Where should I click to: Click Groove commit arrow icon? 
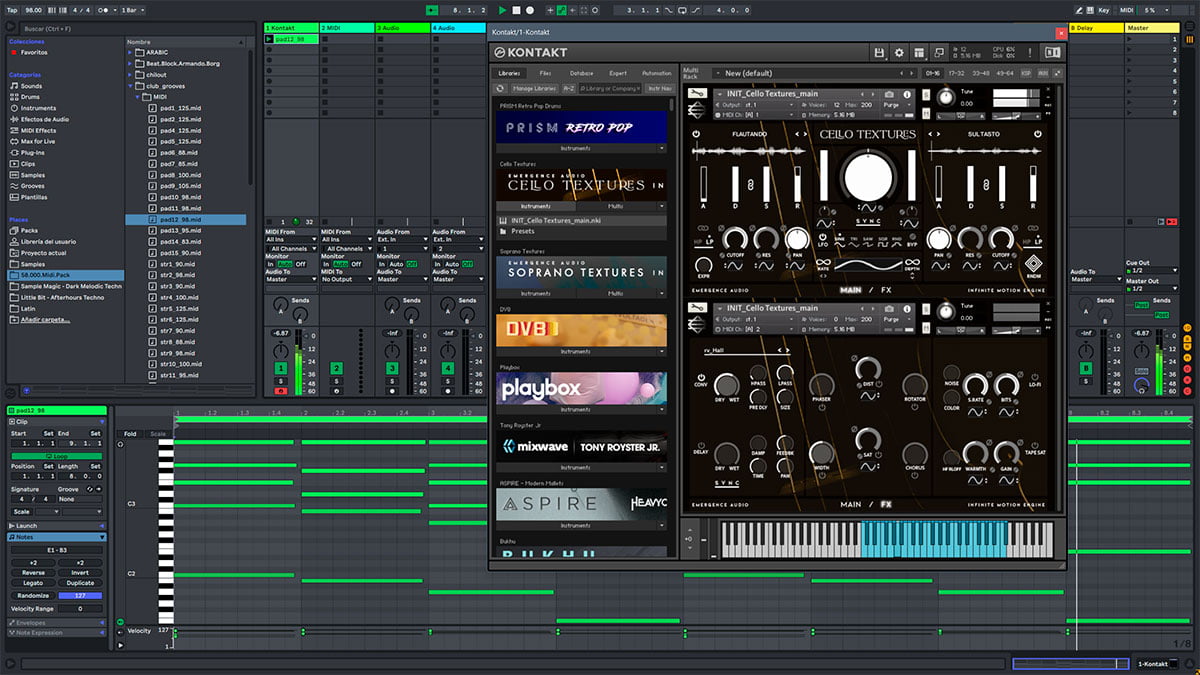point(99,489)
